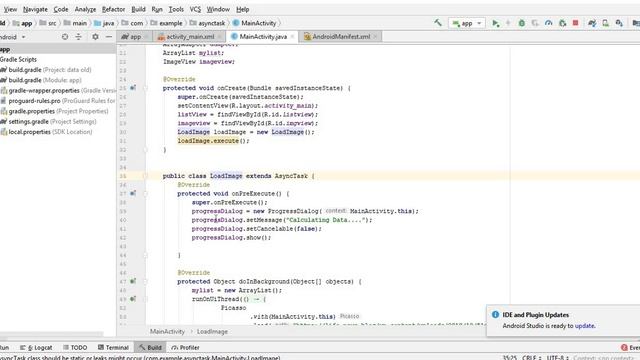Click Attach Debugger to Android Process icon
This screenshot has height=360, width=640.
[x=562, y=23]
